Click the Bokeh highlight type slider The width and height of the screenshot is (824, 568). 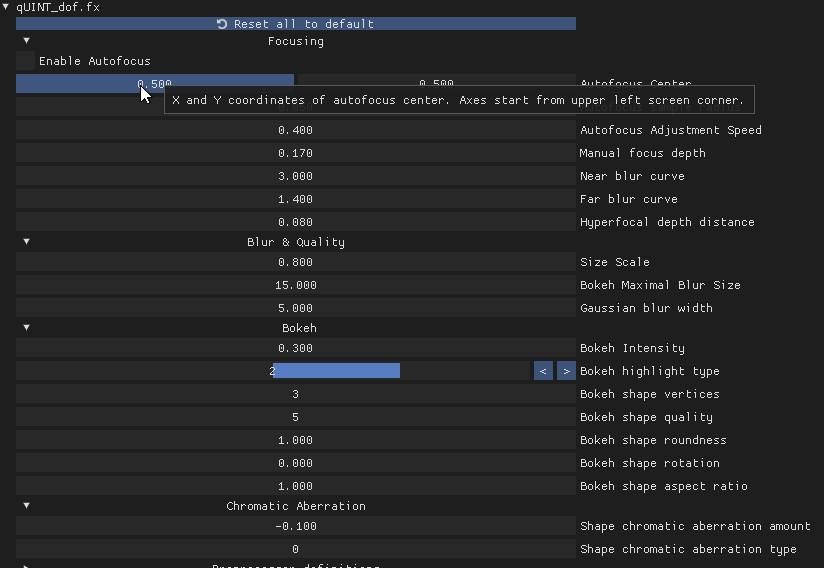tap(272, 371)
